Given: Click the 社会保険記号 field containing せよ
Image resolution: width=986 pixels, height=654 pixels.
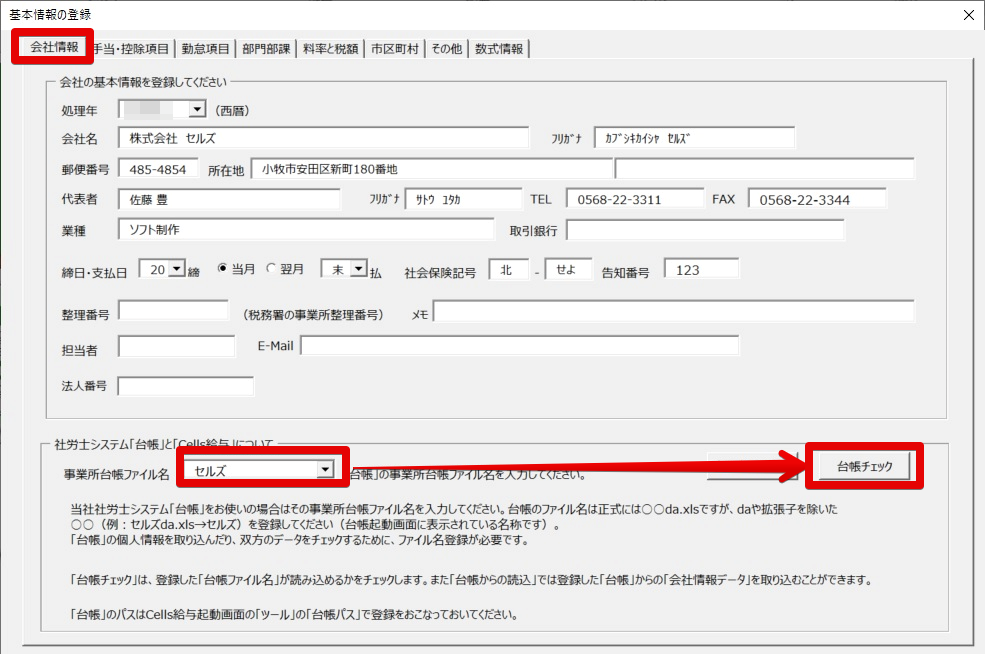Looking at the screenshot, I should 568,269.
